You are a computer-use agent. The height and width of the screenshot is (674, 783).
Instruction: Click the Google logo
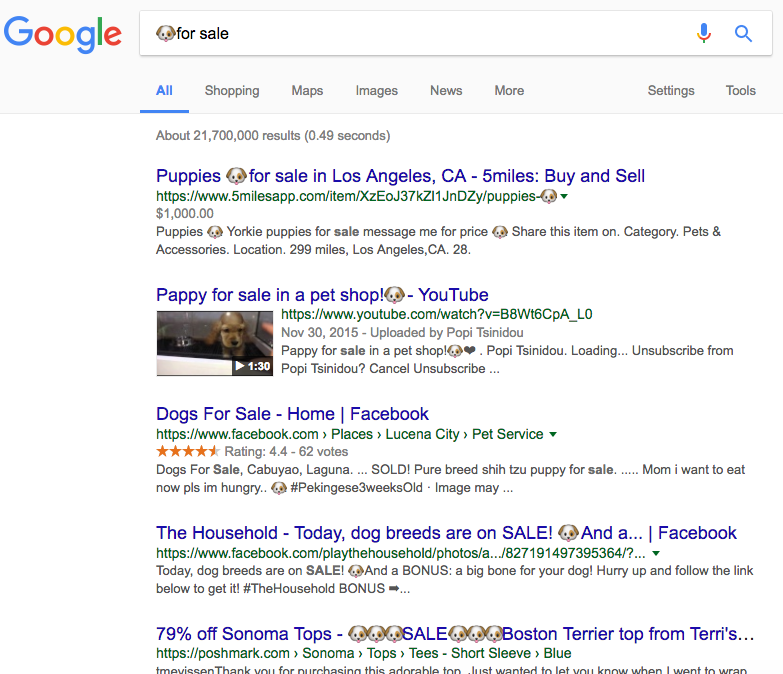click(62, 34)
